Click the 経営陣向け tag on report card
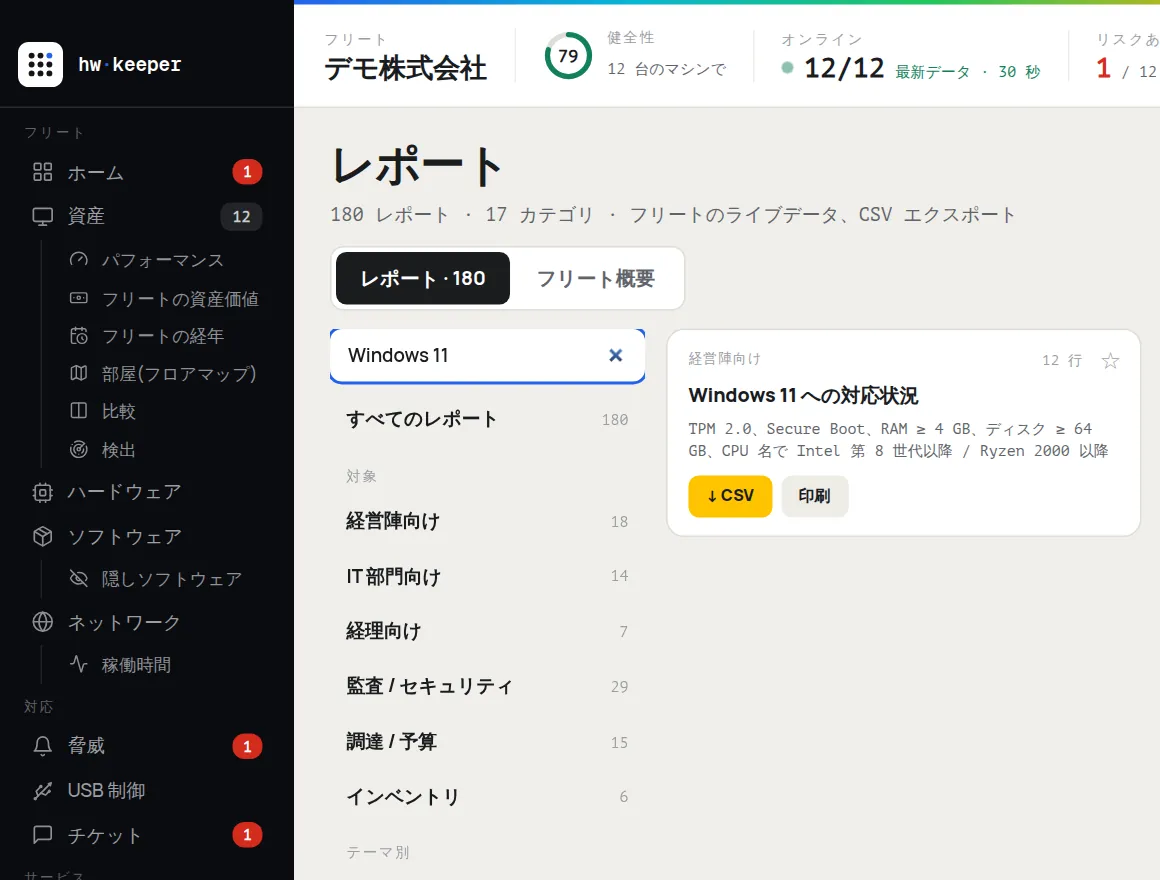Screen dimensions: 1160x880 [724, 359]
